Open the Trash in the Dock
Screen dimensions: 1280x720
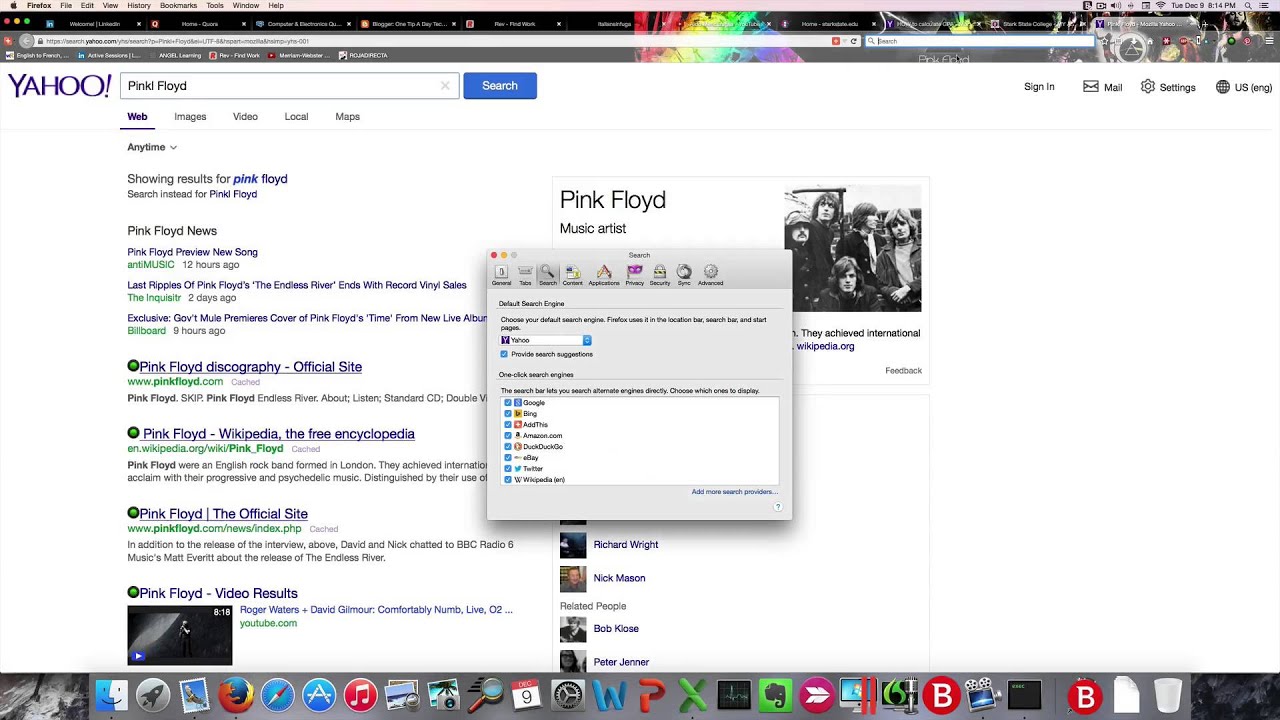[x=1167, y=695]
